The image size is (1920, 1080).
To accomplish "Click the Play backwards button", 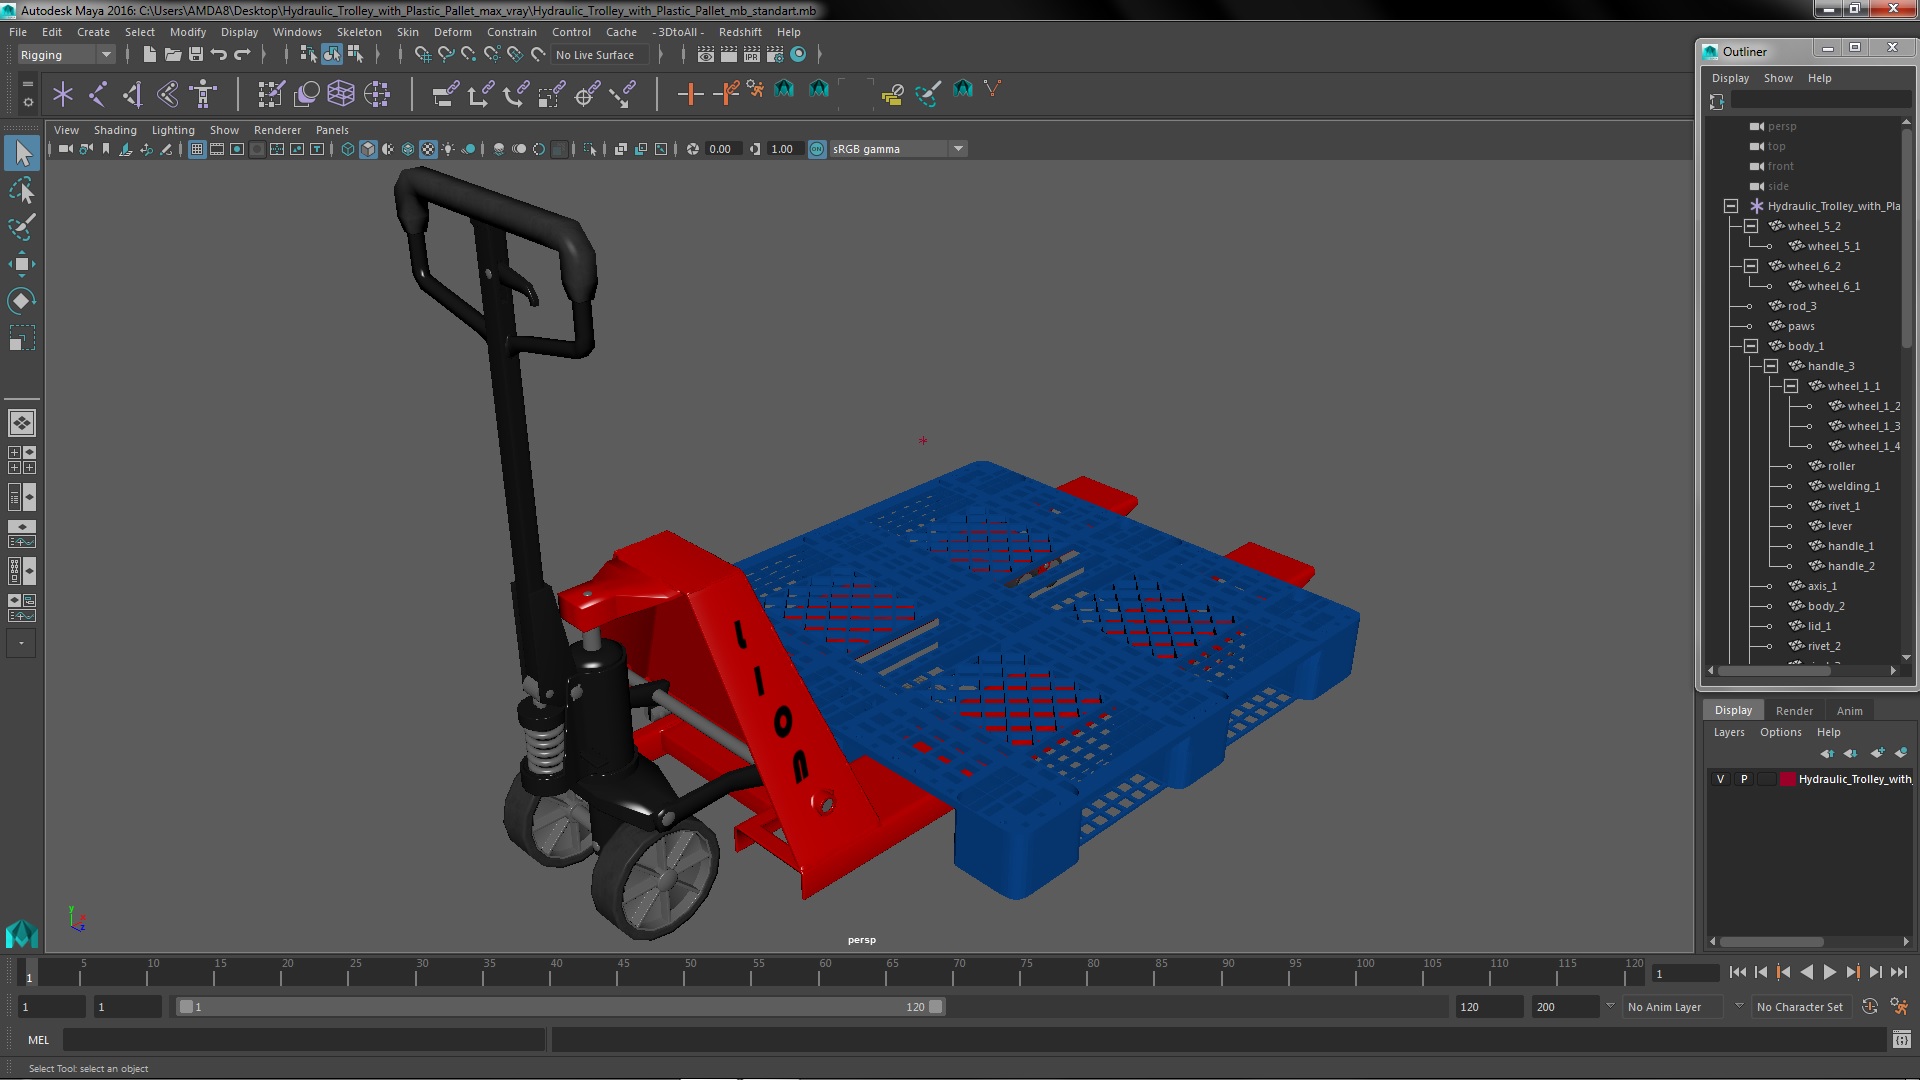I will tap(1806, 972).
